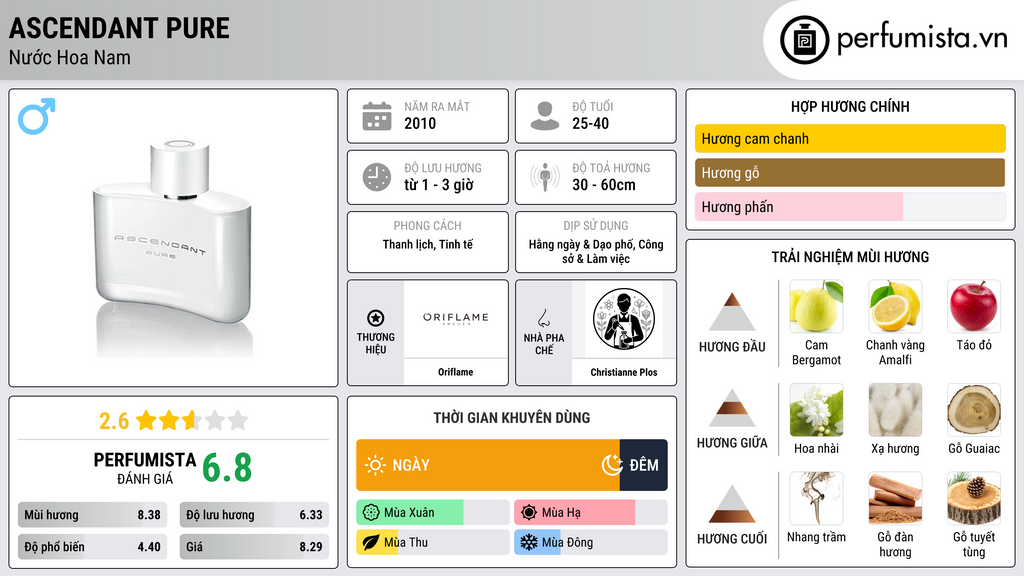Click the launch year 2010 value
Image resolution: width=1024 pixels, height=576 pixels.
tap(420, 123)
